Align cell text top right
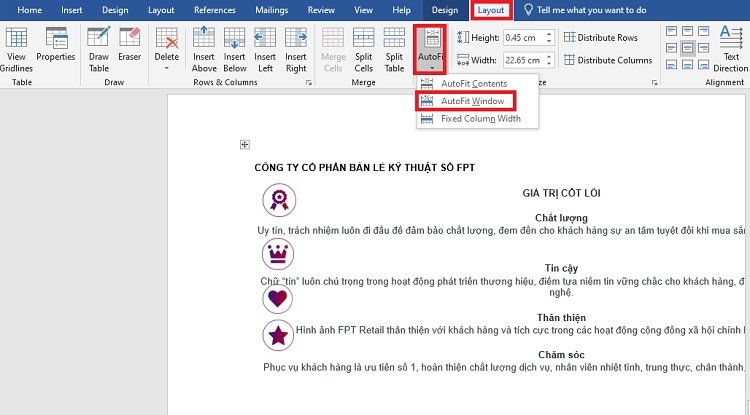The image size is (750, 415). [703, 32]
